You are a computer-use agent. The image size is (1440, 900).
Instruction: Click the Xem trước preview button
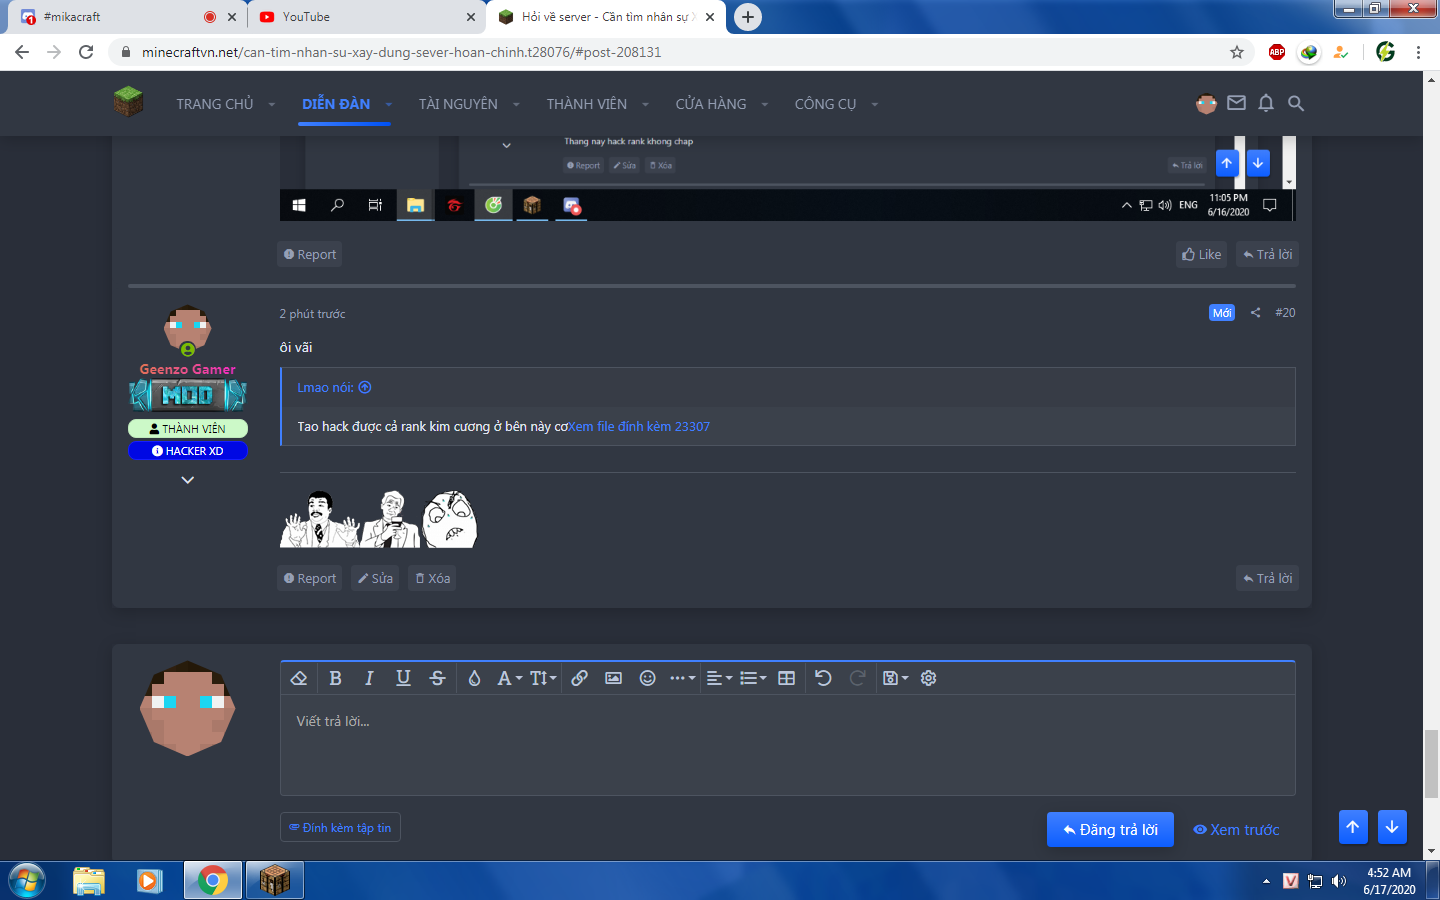click(x=1236, y=830)
